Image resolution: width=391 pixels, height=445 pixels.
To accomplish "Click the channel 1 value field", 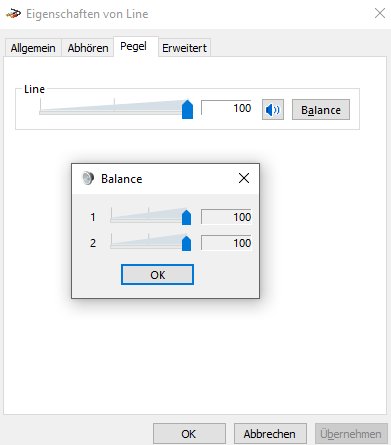I will point(226,217).
